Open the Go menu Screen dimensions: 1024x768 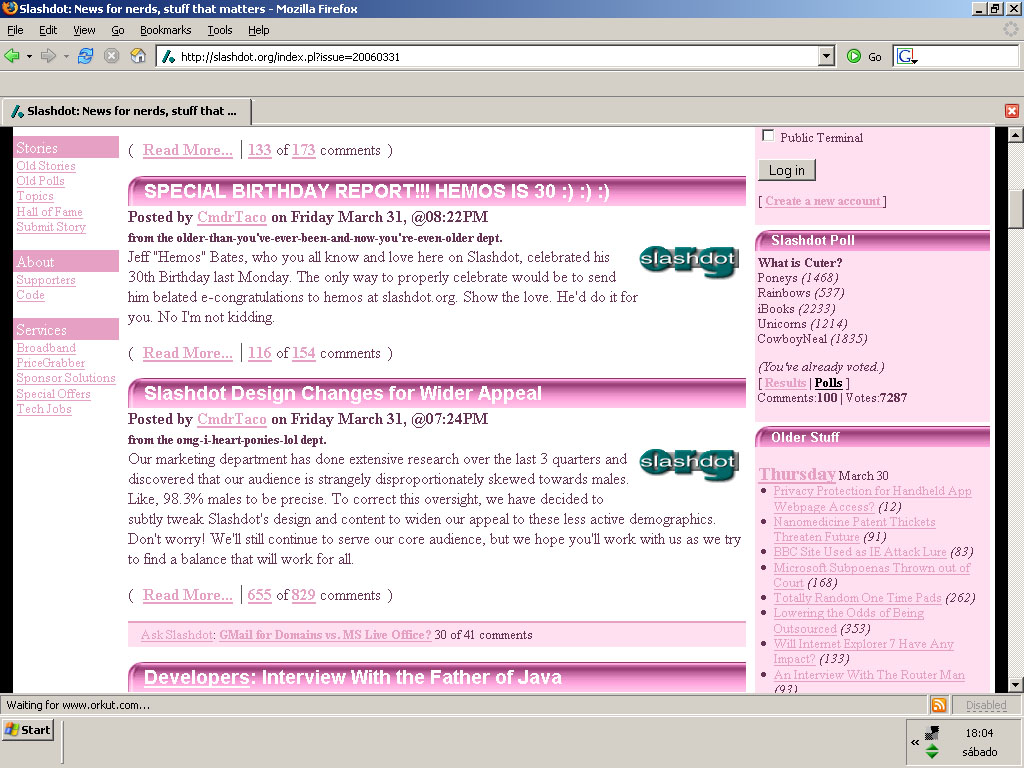[118, 30]
